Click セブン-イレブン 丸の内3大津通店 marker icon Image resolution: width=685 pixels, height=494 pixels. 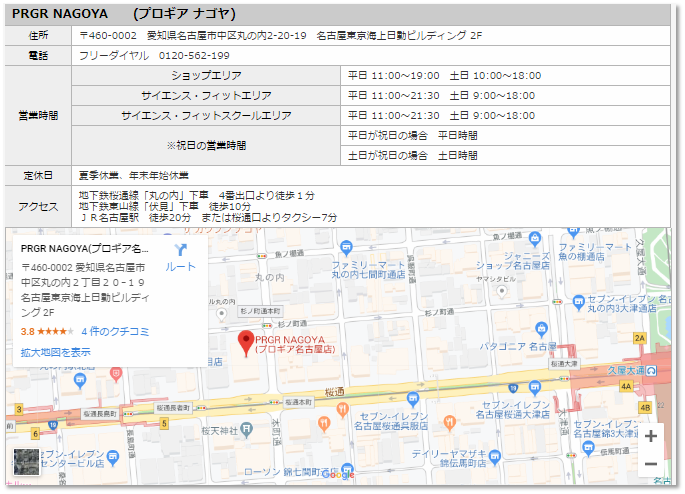(x=579, y=302)
